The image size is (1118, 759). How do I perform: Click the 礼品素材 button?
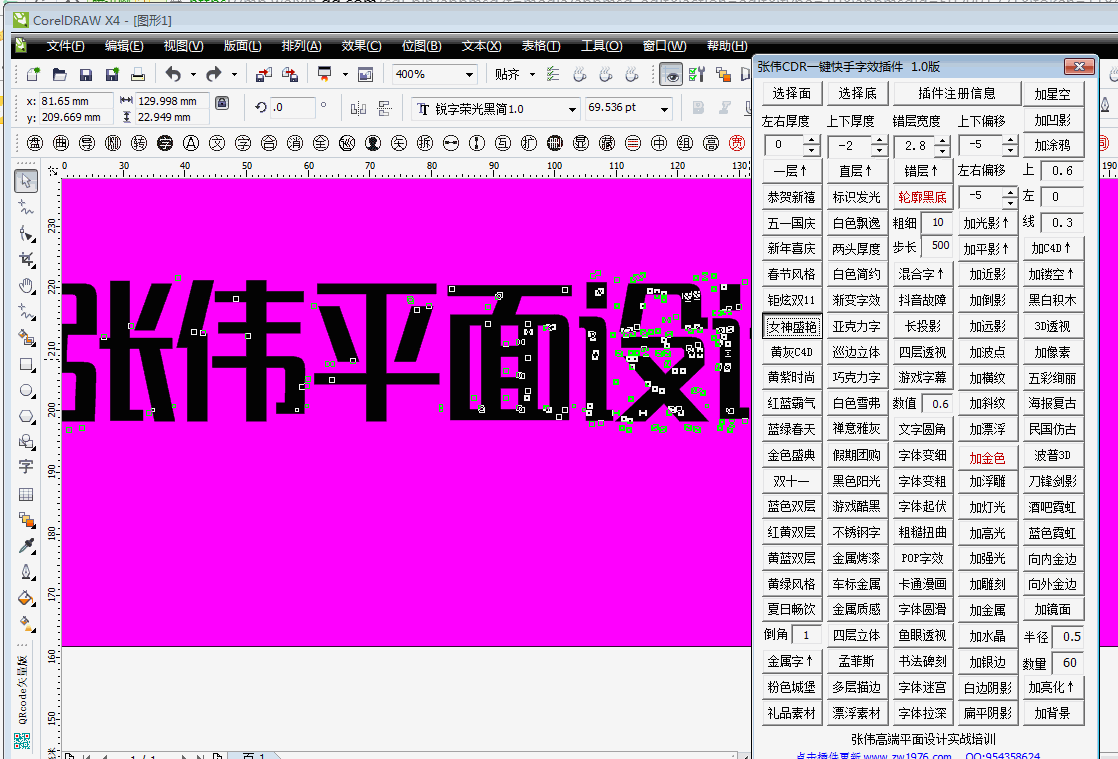[791, 713]
